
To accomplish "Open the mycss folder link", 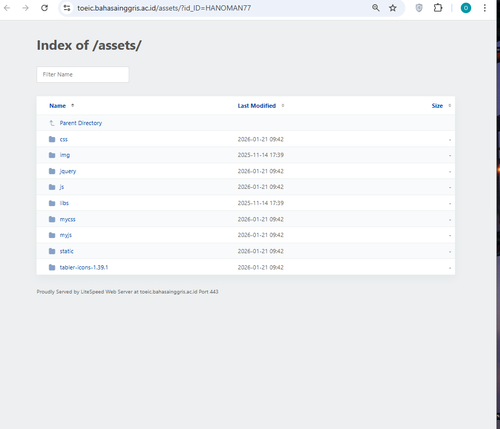I will point(68,219).
